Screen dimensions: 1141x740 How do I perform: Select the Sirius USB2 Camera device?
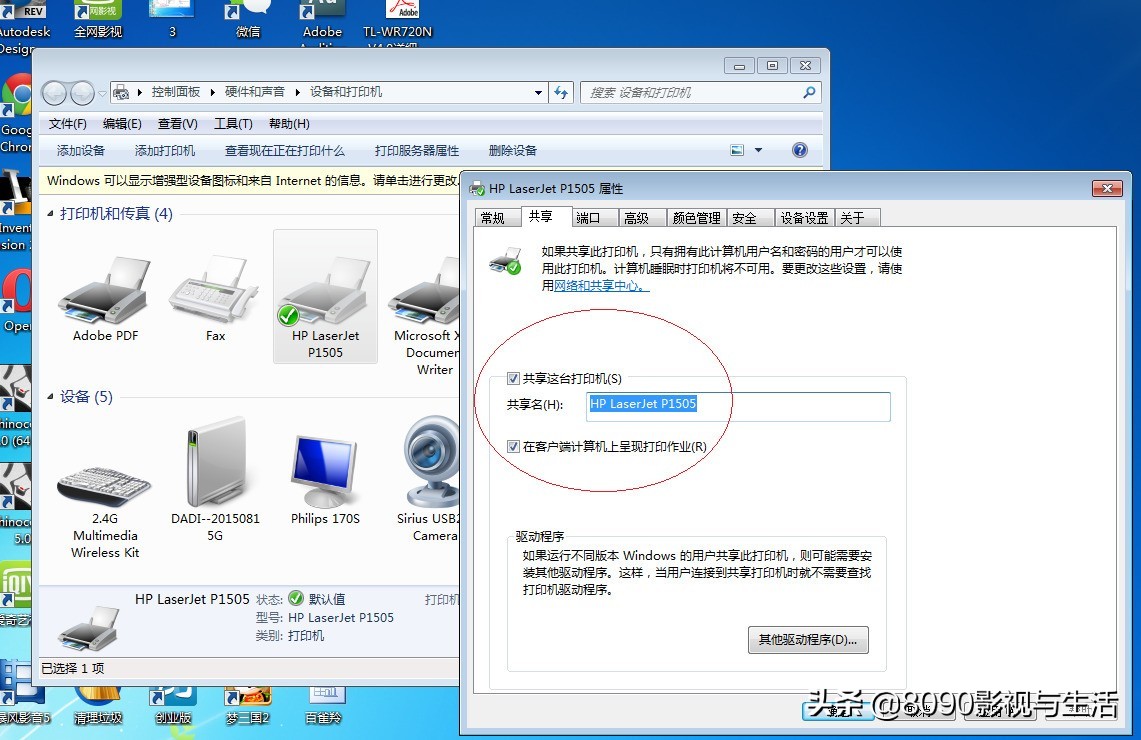pos(430,465)
